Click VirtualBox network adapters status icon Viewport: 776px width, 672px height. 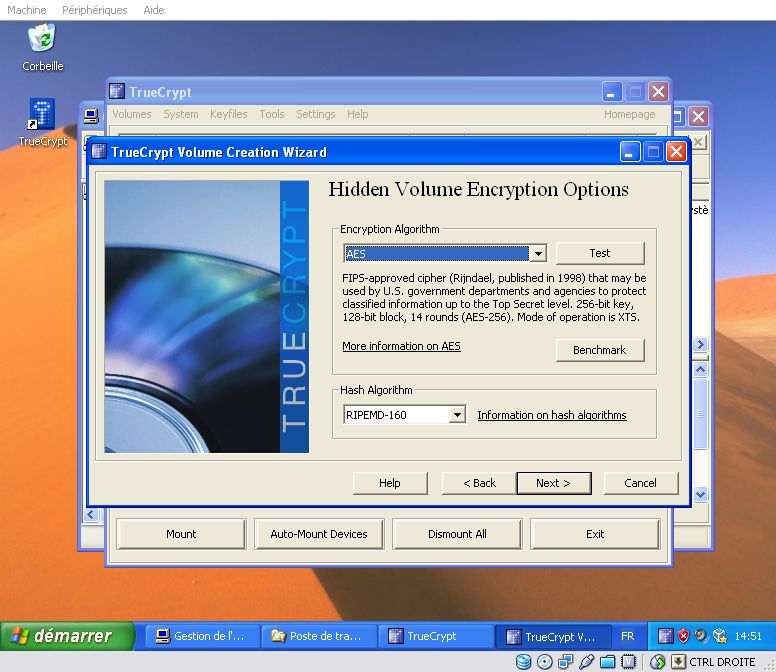[566, 662]
